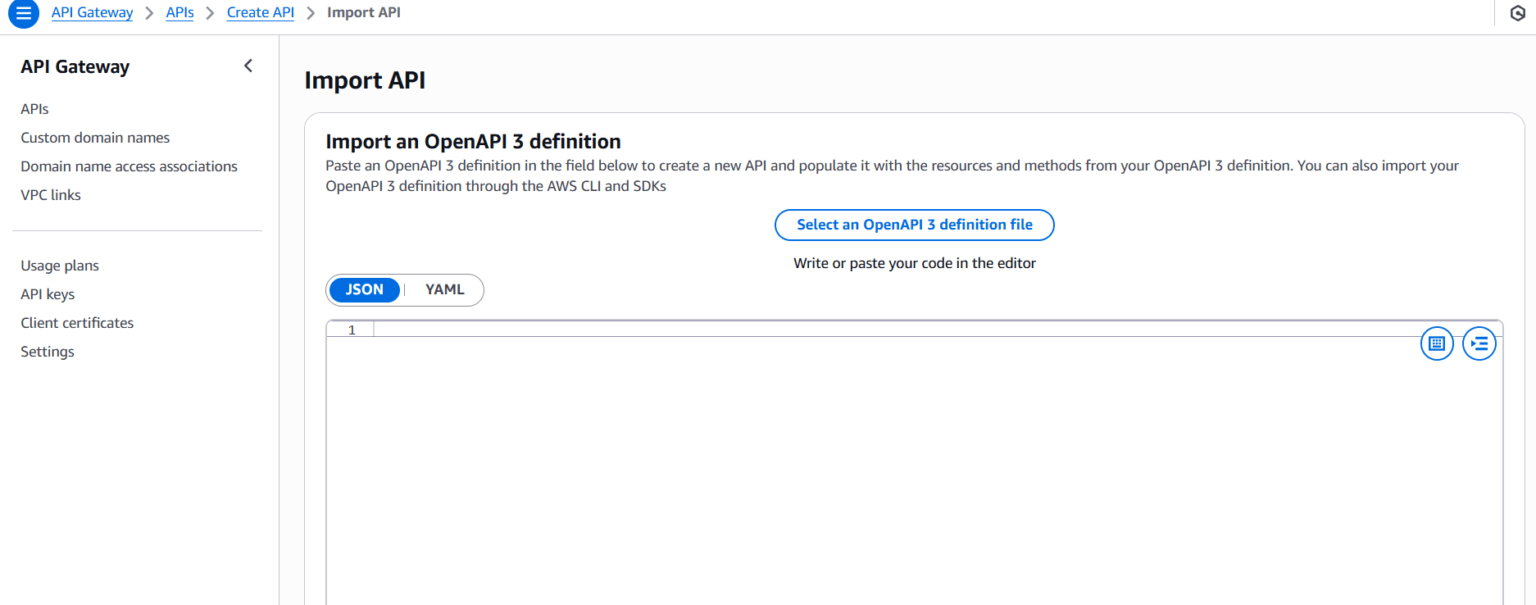Keep JSON selected in the format switcher
This screenshot has height=605, width=1536.
(364, 289)
